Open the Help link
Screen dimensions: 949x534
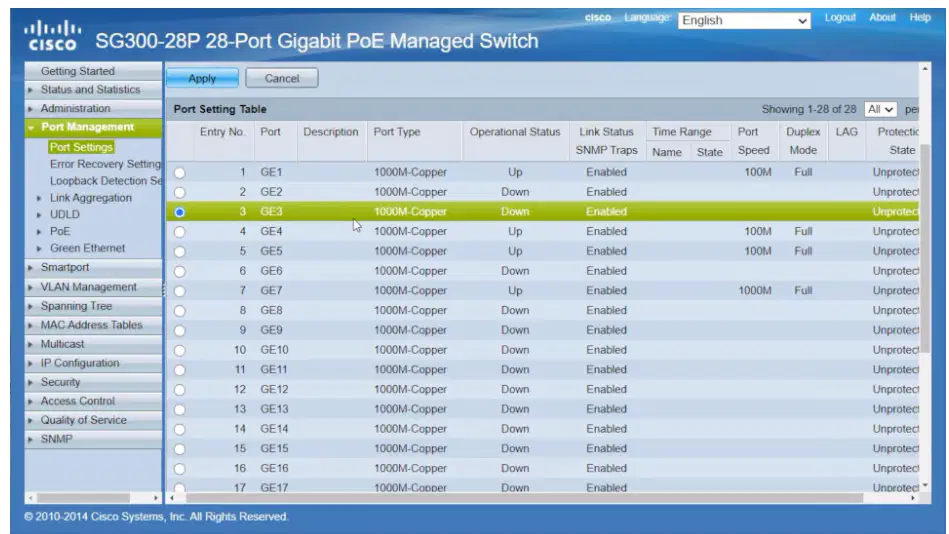point(920,18)
